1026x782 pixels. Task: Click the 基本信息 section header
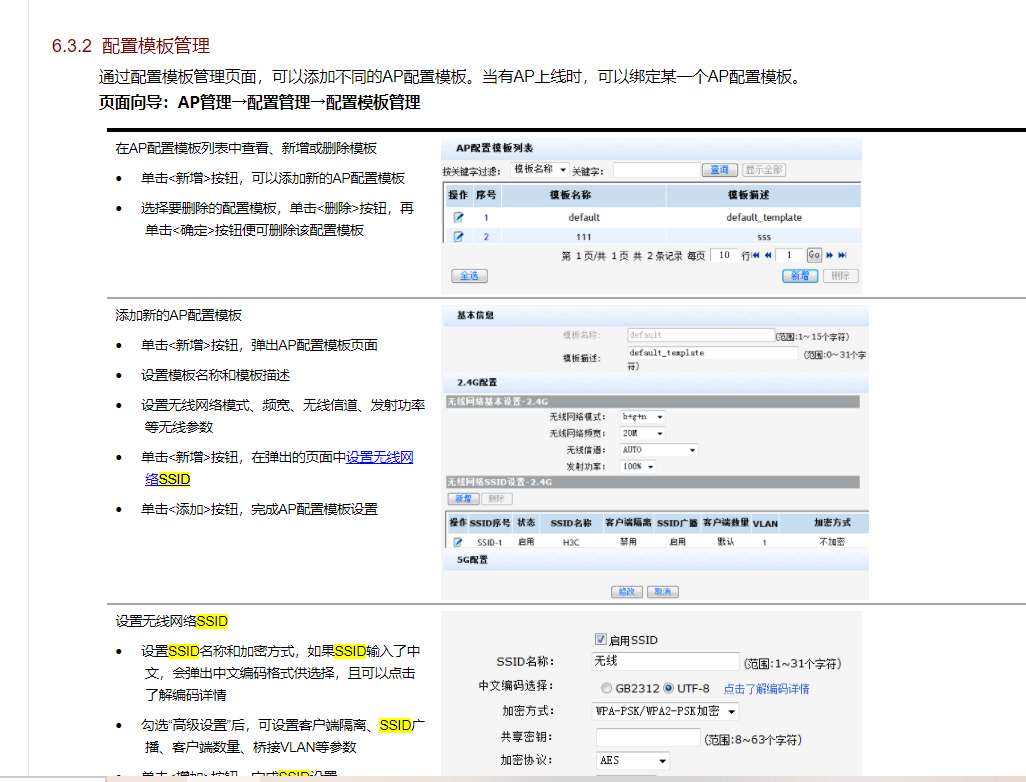[x=476, y=315]
